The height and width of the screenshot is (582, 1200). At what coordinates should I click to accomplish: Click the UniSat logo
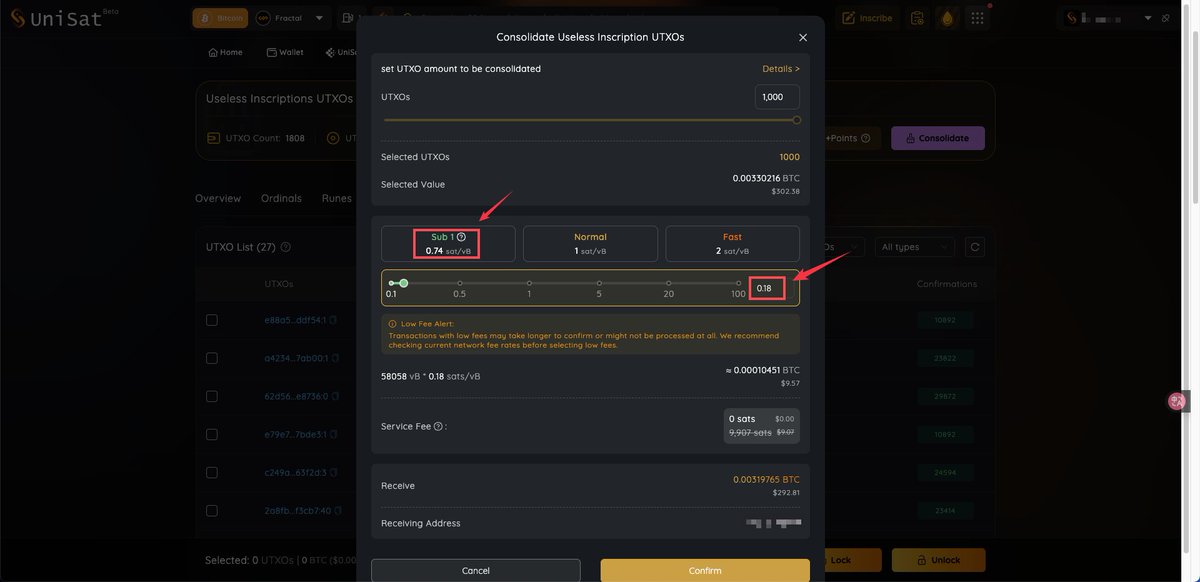pos(64,17)
